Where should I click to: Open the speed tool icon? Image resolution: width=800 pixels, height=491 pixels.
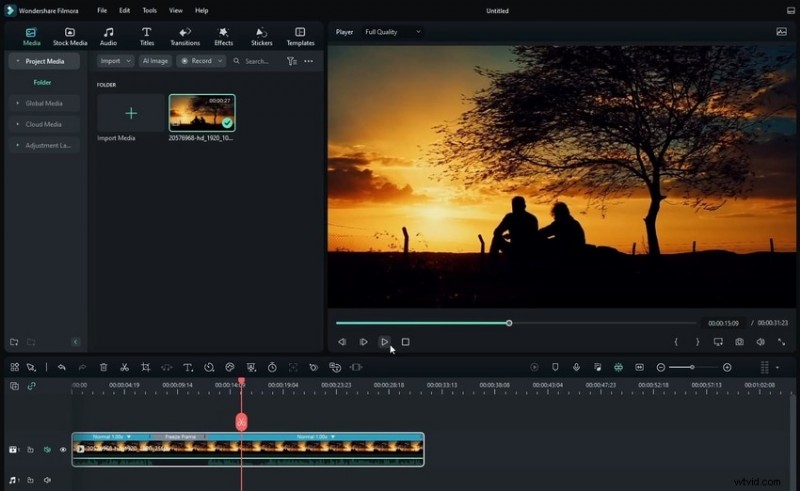click(209, 367)
